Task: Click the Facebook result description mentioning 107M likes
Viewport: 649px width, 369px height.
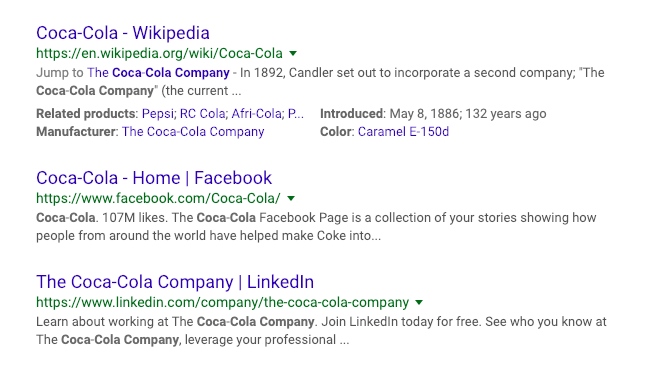Action: (x=316, y=227)
